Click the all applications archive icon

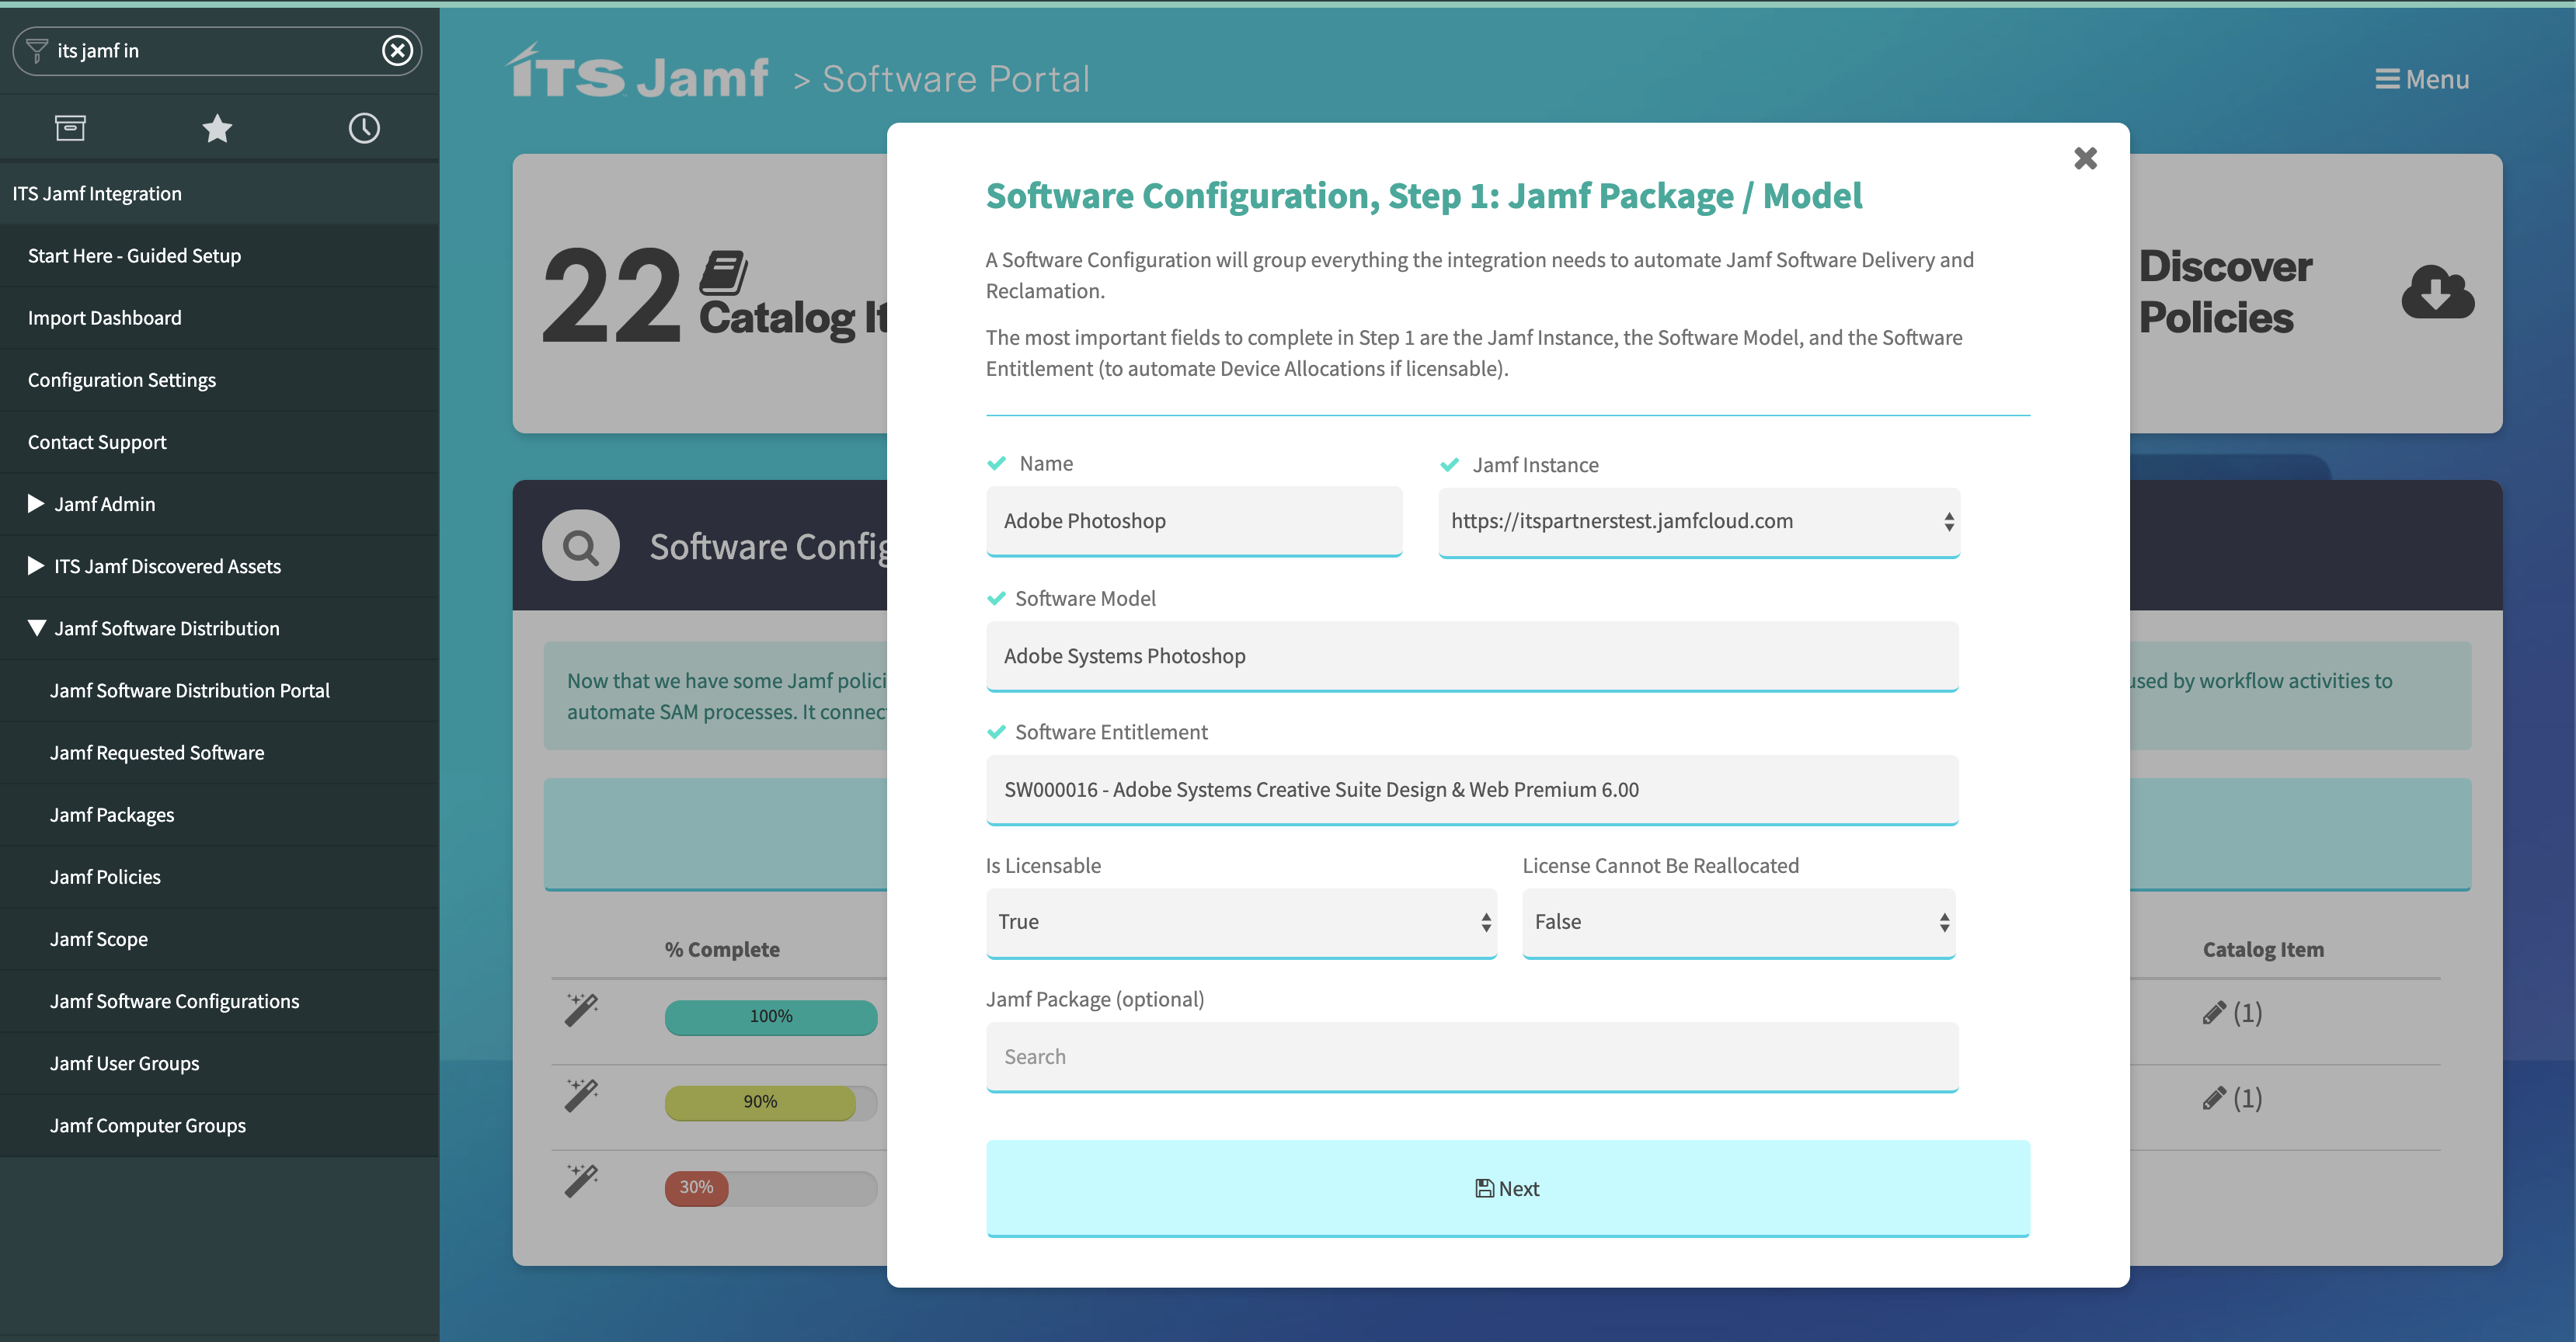click(70, 128)
